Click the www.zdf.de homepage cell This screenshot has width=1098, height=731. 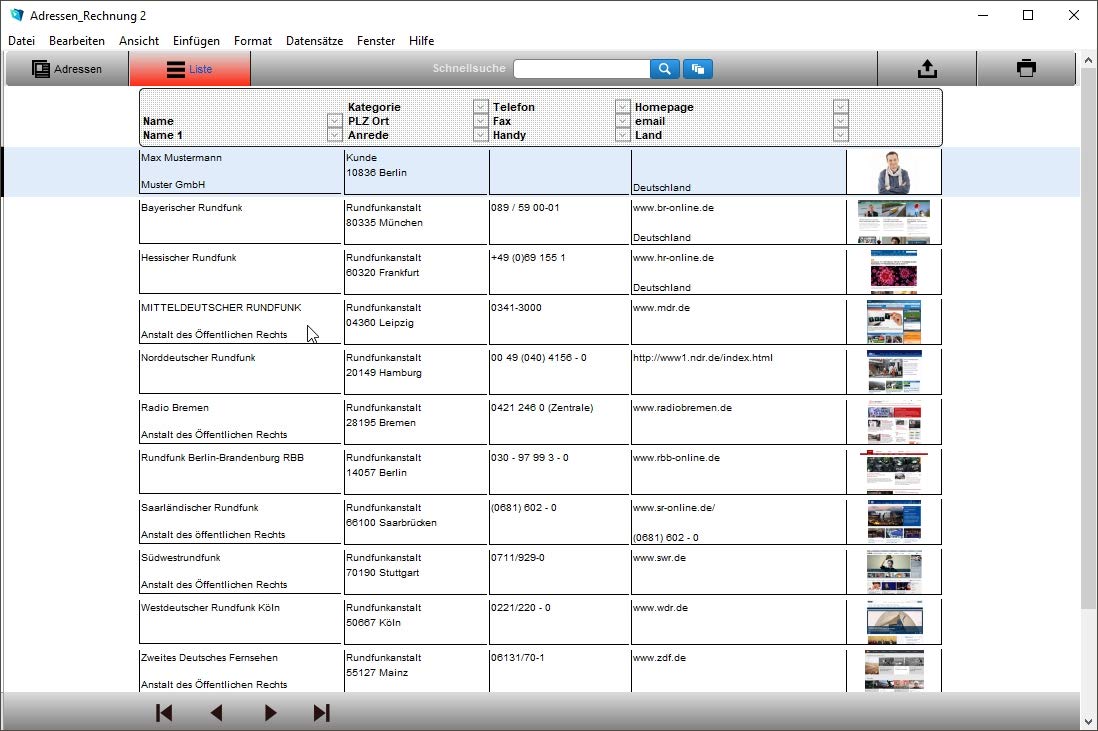[x=659, y=658]
